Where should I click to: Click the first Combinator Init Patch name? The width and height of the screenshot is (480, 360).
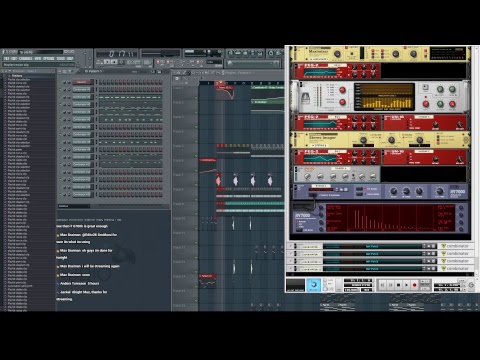coord(372,246)
